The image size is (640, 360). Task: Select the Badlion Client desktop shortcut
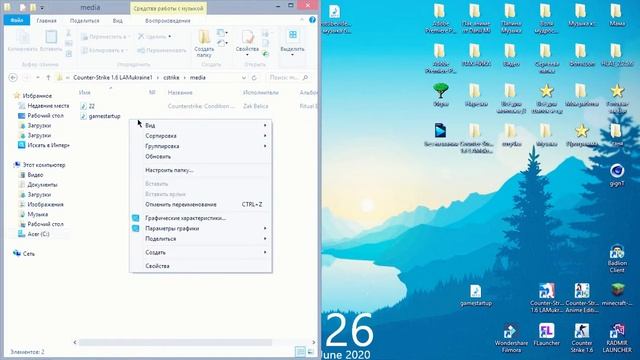point(617,259)
